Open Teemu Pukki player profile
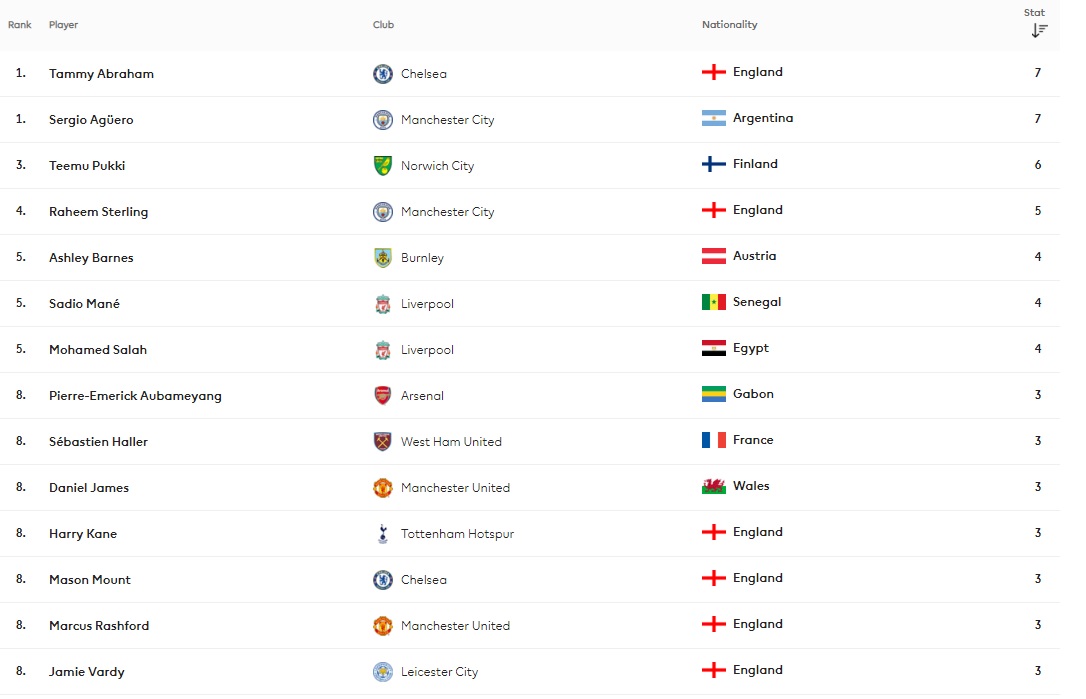Screen dimensions: 1086x699 [x=87, y=166]
